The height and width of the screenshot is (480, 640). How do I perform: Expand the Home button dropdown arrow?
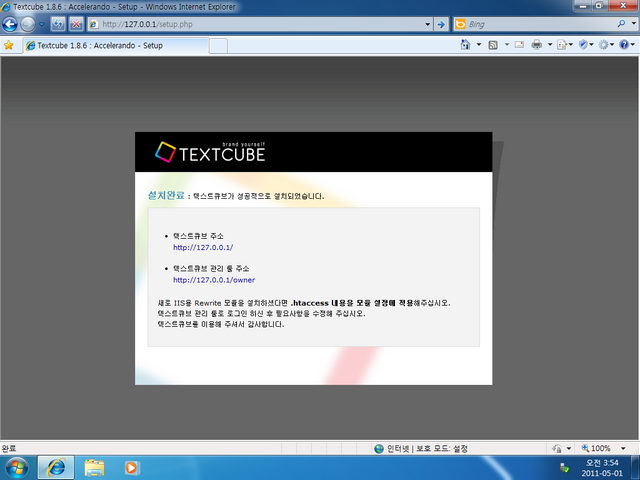click(x=479, y=44)
